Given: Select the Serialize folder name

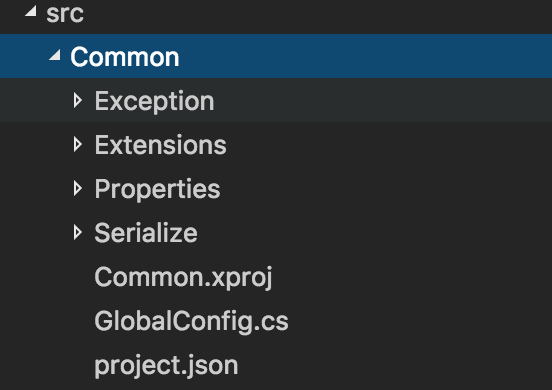Looking at the screenshot, I should [146, 233].
